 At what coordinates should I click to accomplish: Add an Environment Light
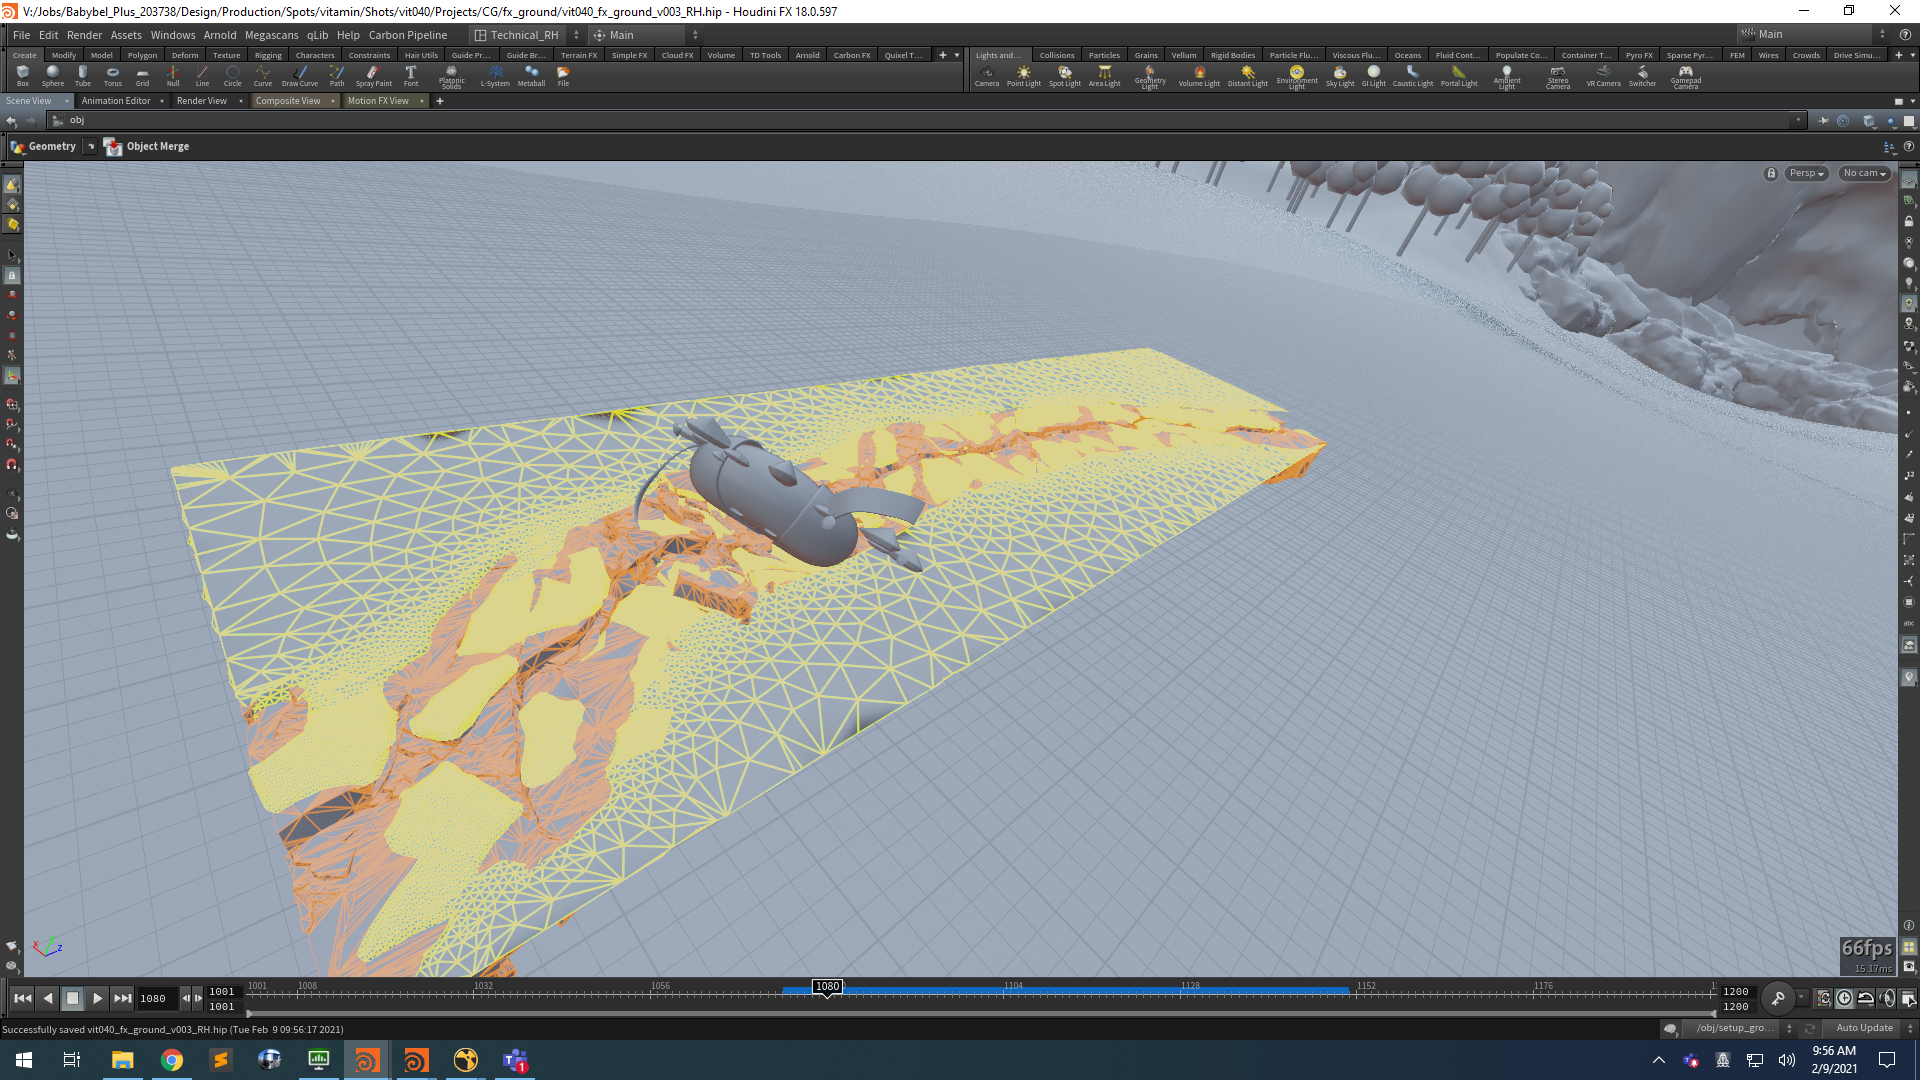[x=1297, y=77]
